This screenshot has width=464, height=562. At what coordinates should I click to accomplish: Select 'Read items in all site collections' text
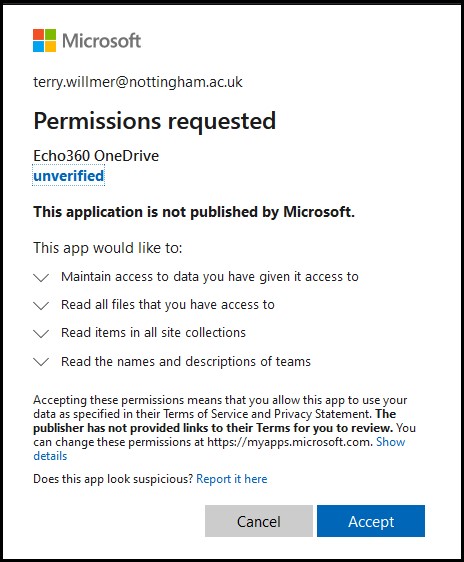(153, 333)
